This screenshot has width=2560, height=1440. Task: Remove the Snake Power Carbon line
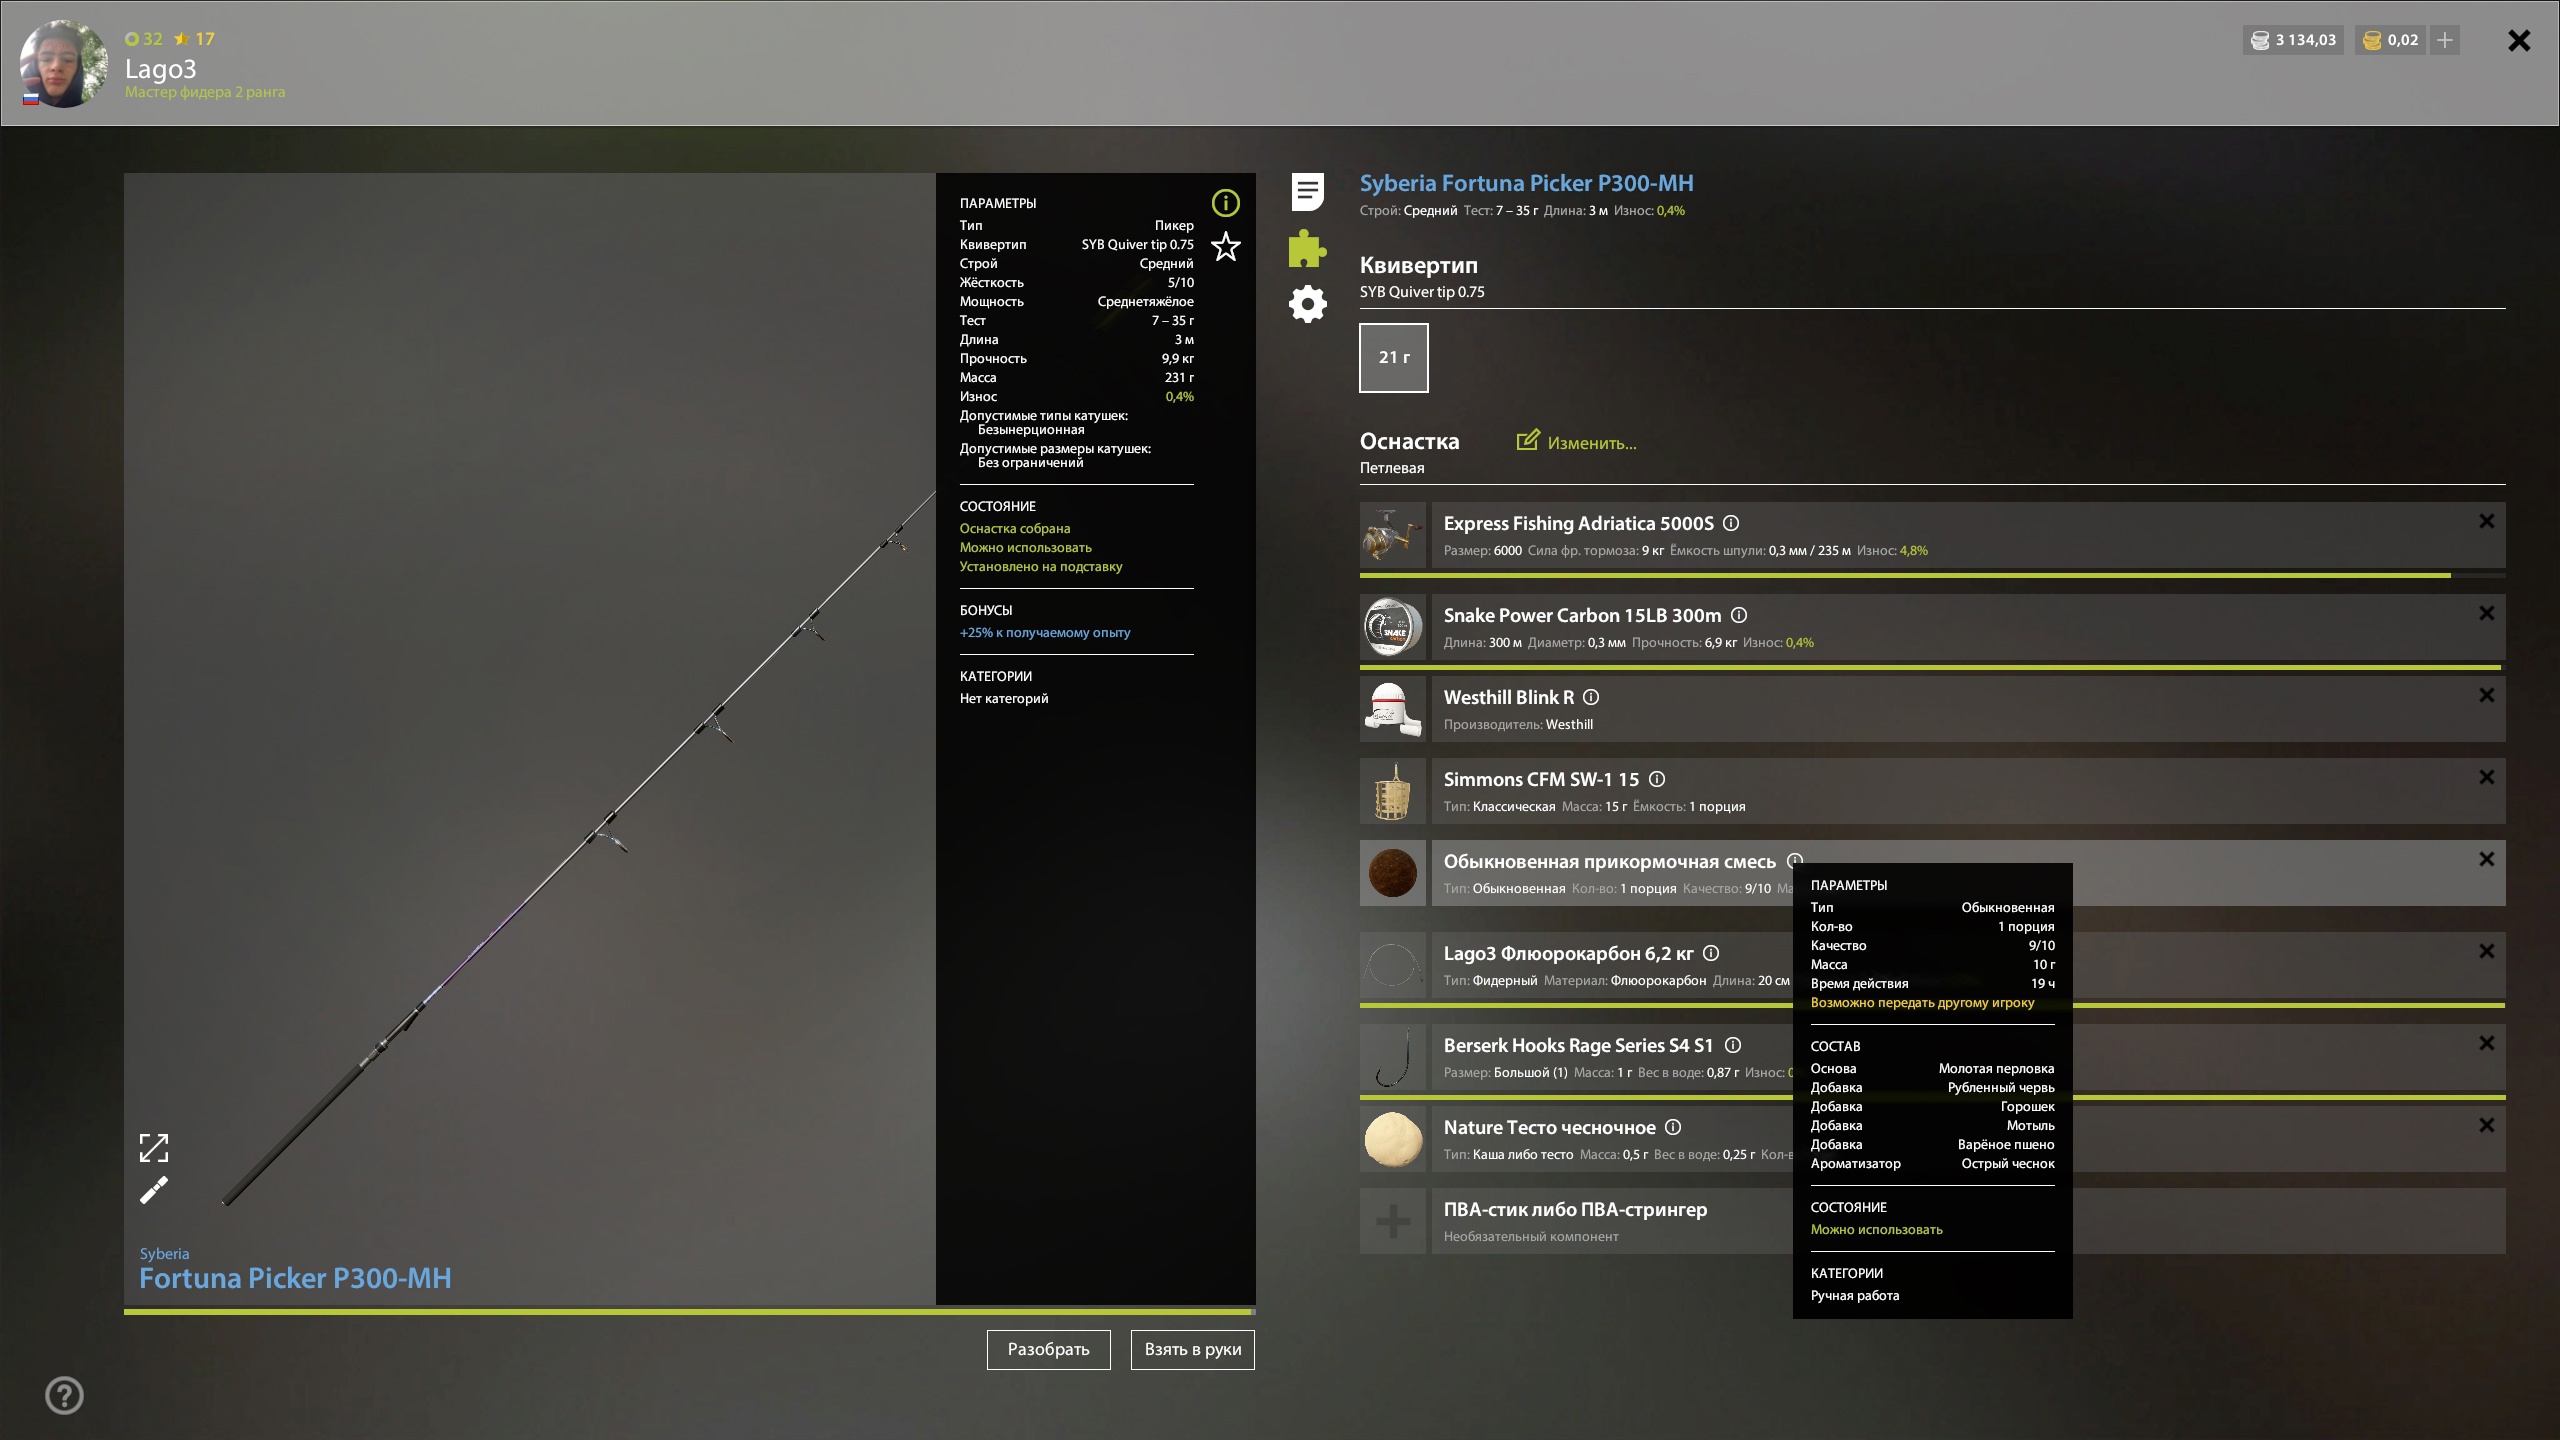[2486, 613]
